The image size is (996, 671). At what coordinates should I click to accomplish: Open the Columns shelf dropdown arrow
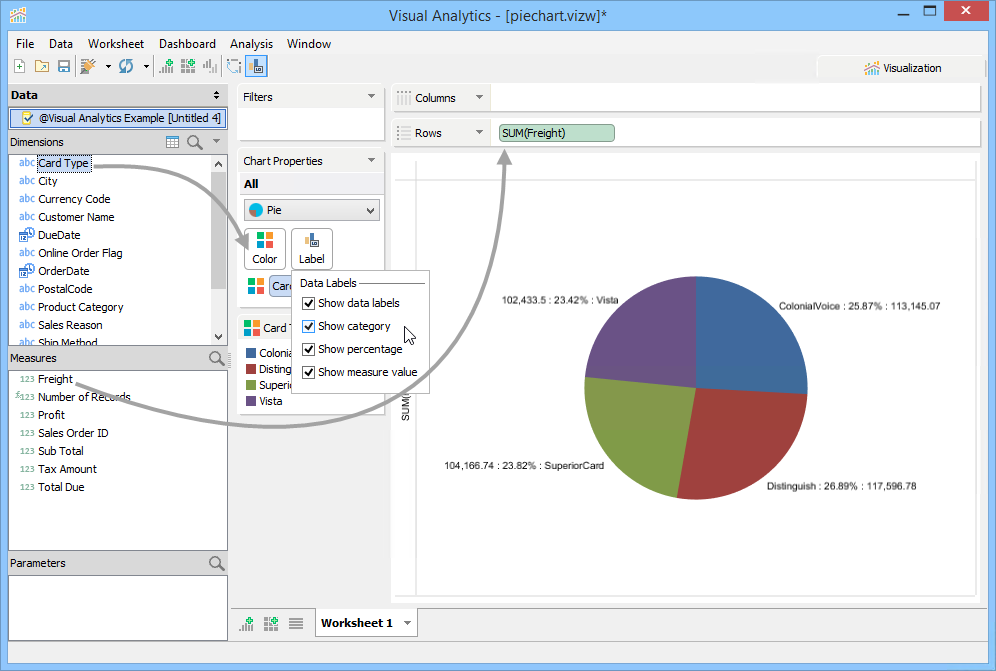point(480,97)
